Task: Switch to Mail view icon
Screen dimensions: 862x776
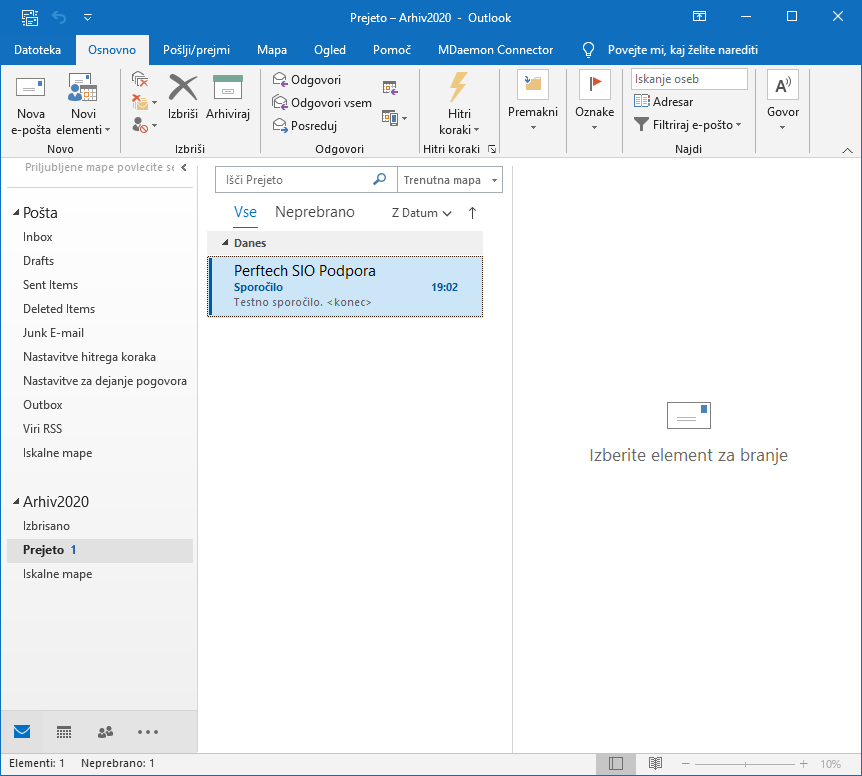Action: [x=22, y=731]
